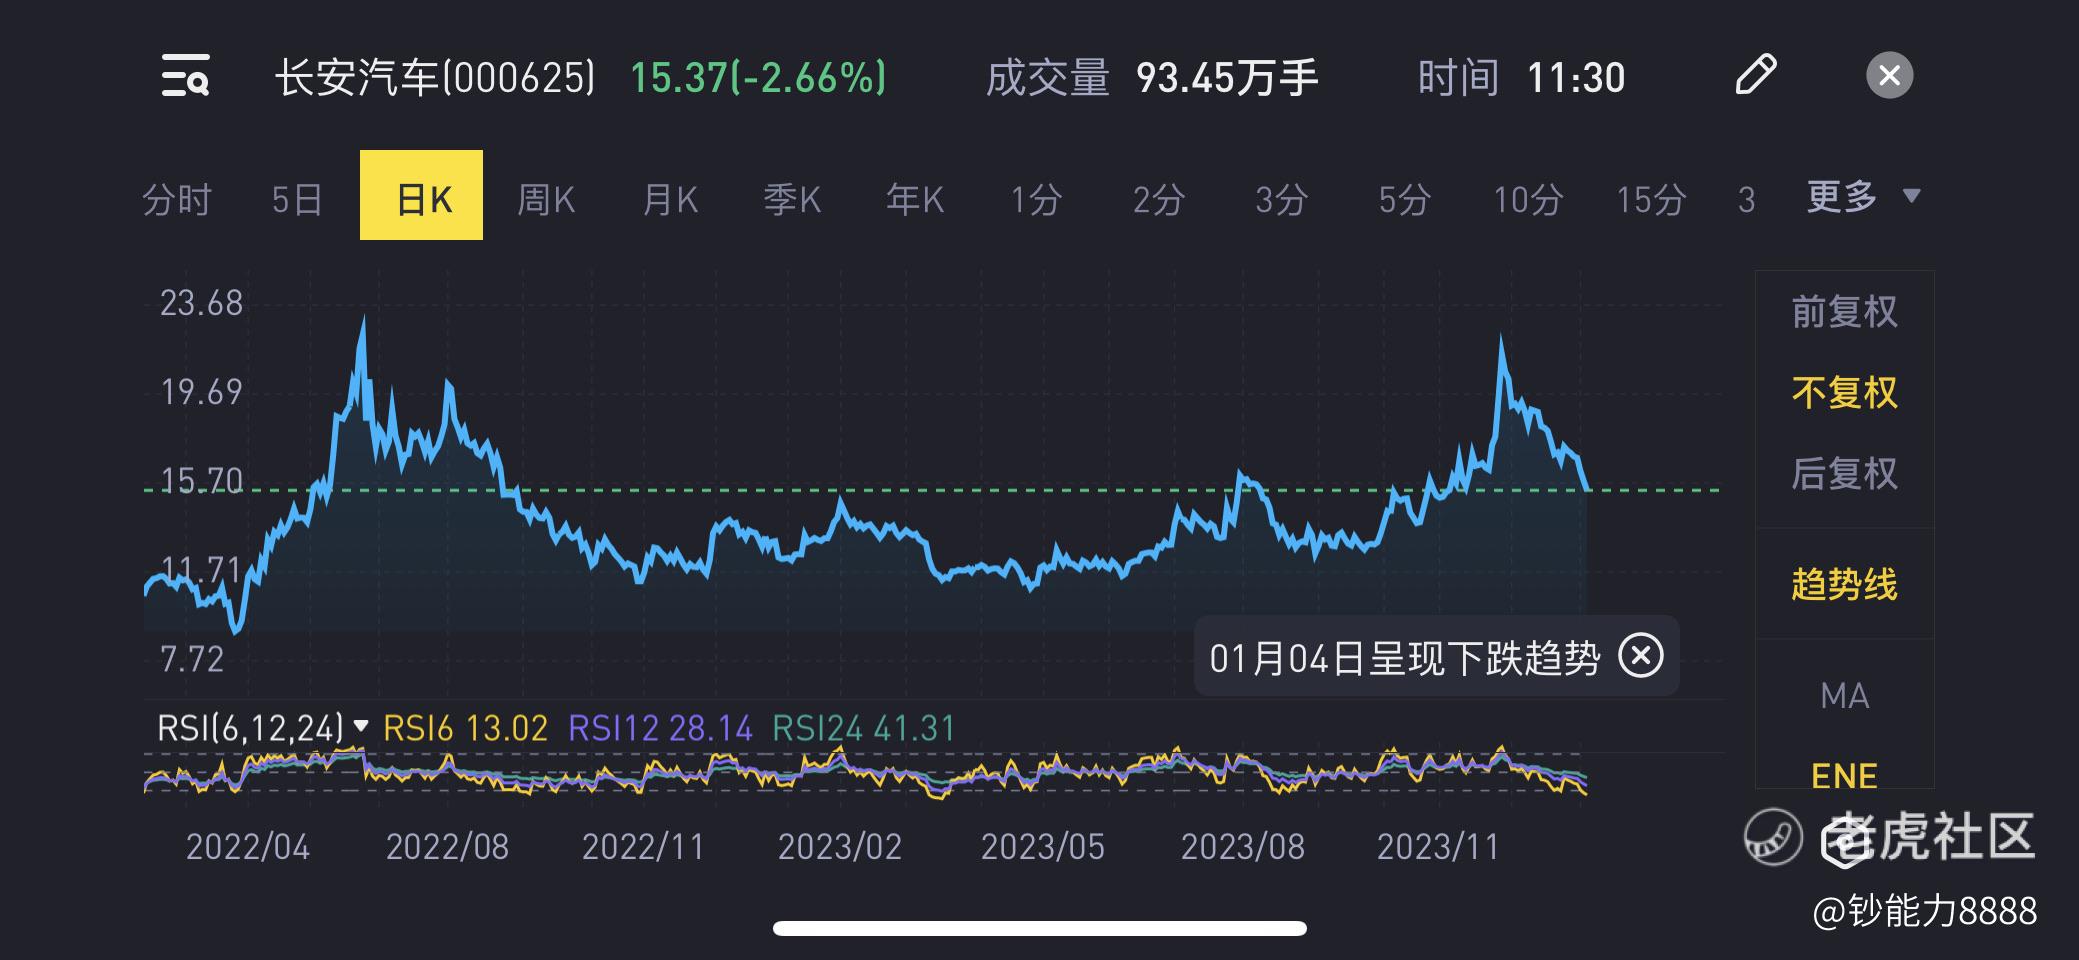
Task: Click the 老虎社区 watermark logo
Action: click(x=1891, y=836)
